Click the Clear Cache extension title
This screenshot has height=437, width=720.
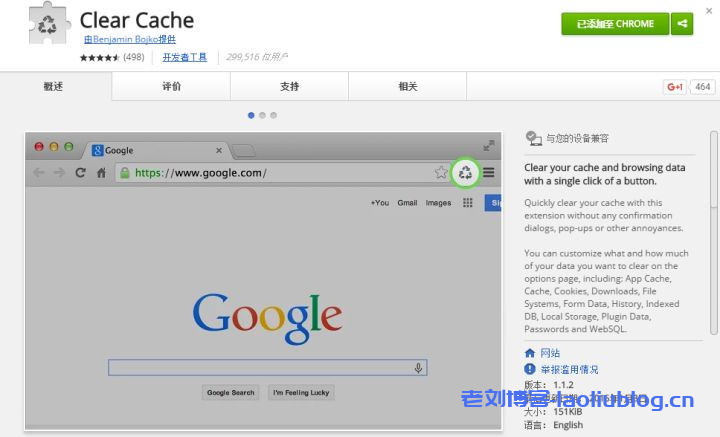tap(137, 20)
